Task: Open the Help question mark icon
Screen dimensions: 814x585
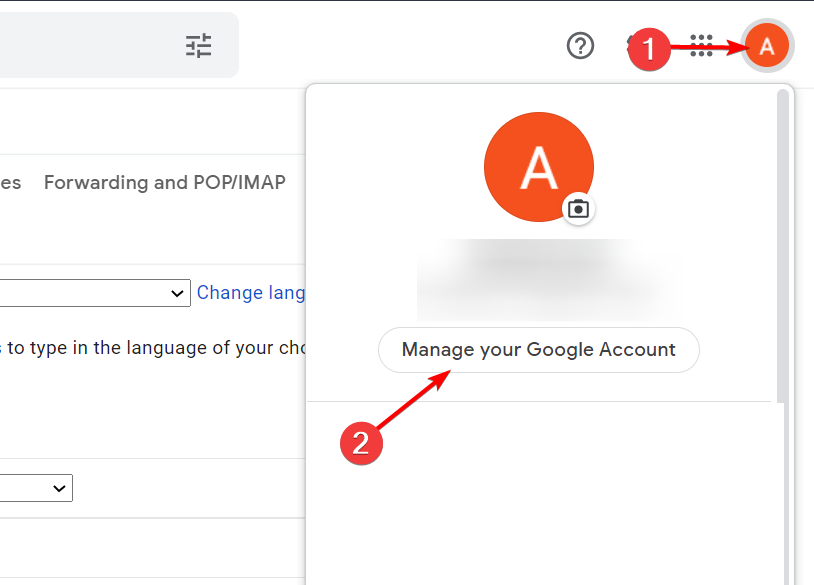Action: 580,46
